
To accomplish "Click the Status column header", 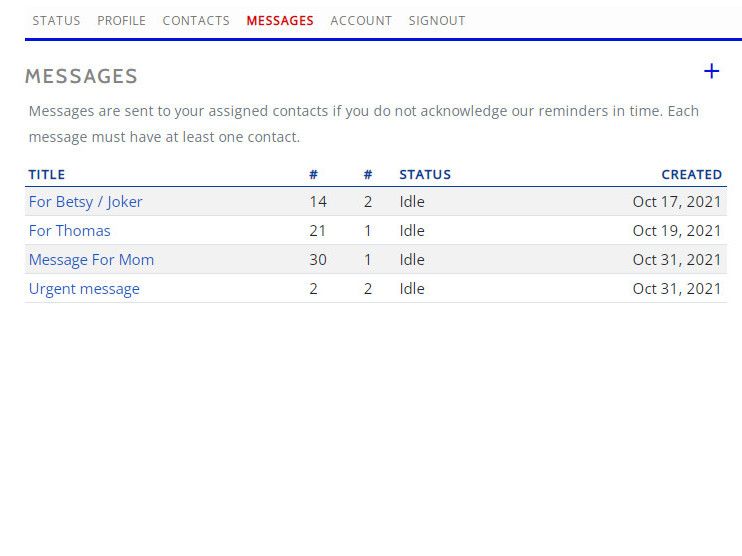I will click(x=425, y=174).
